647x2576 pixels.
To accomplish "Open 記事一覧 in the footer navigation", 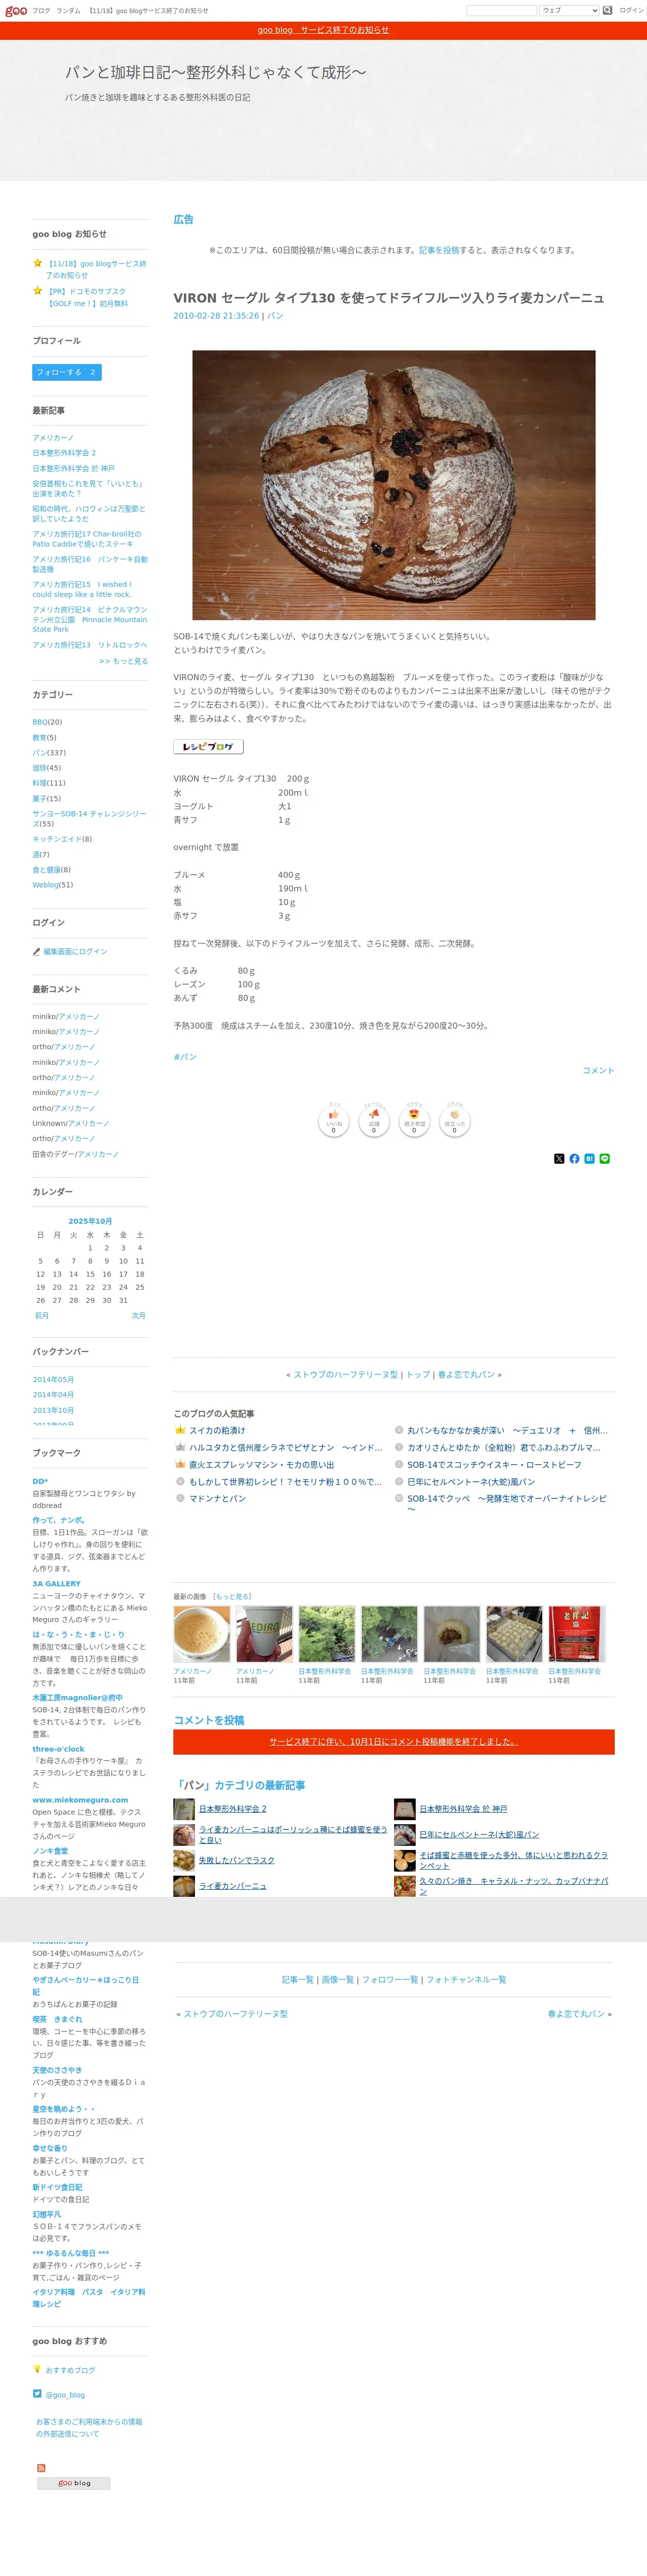I will (297, 1980).
